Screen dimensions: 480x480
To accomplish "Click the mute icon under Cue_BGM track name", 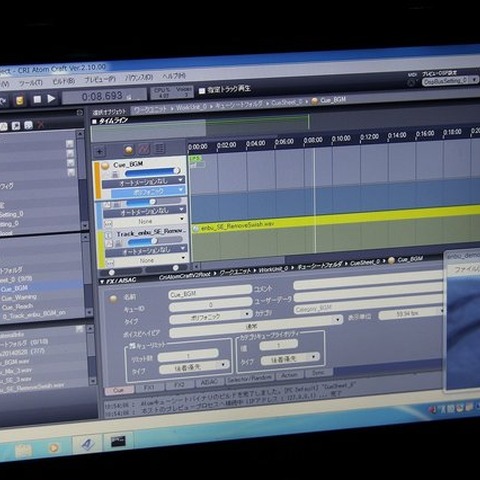I will click(115, 174).
